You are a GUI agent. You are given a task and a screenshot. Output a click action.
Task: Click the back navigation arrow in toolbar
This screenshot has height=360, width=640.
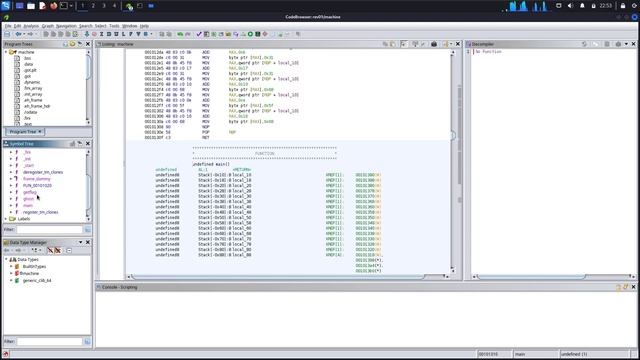click(18, 34)
